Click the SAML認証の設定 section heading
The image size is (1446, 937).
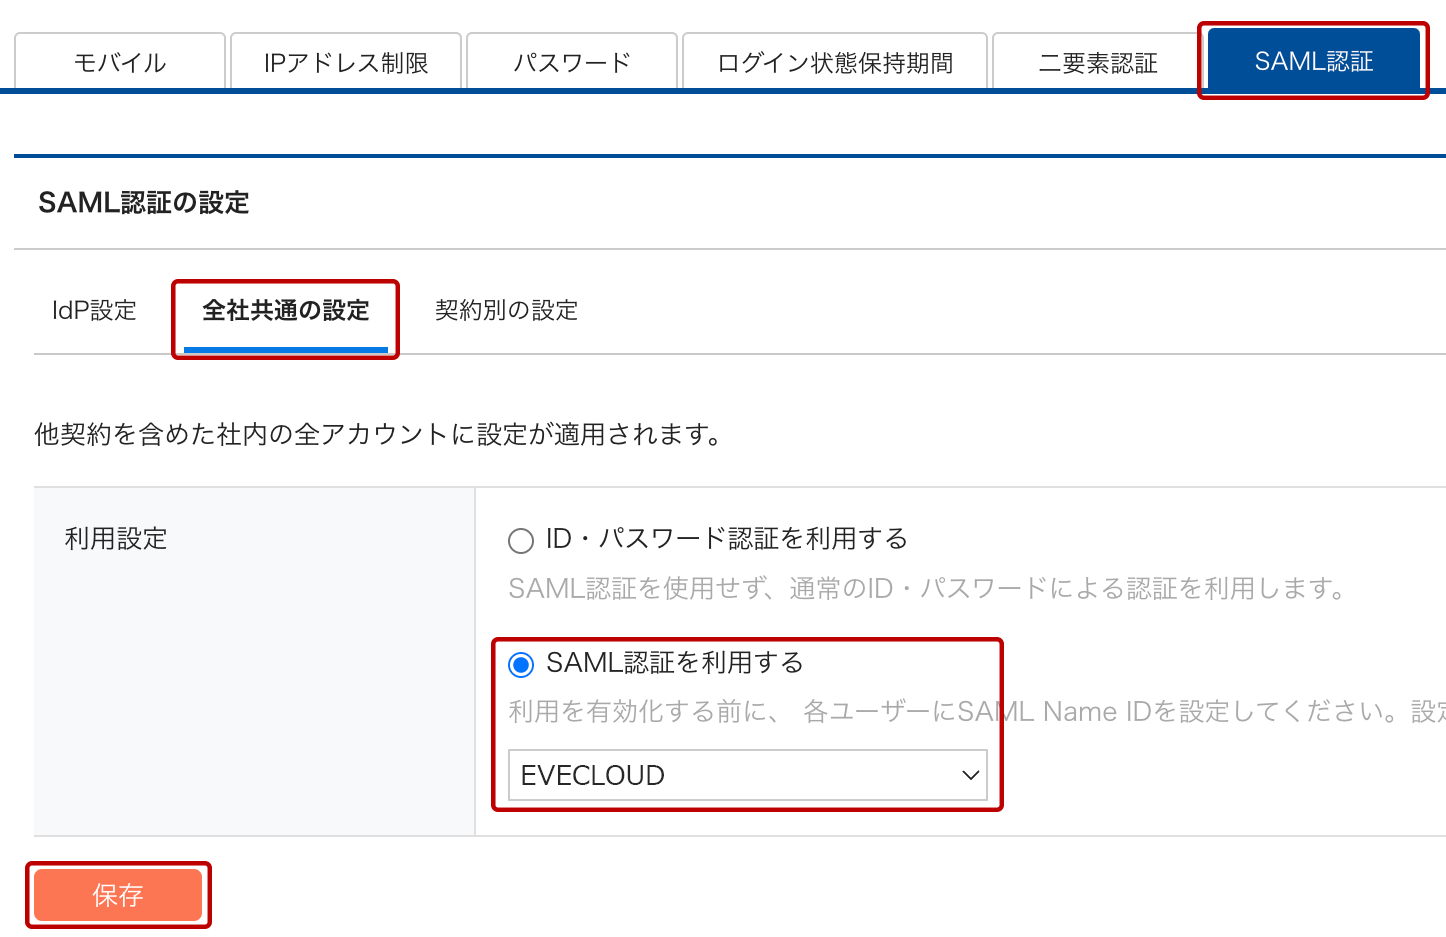tap(144, 202)
